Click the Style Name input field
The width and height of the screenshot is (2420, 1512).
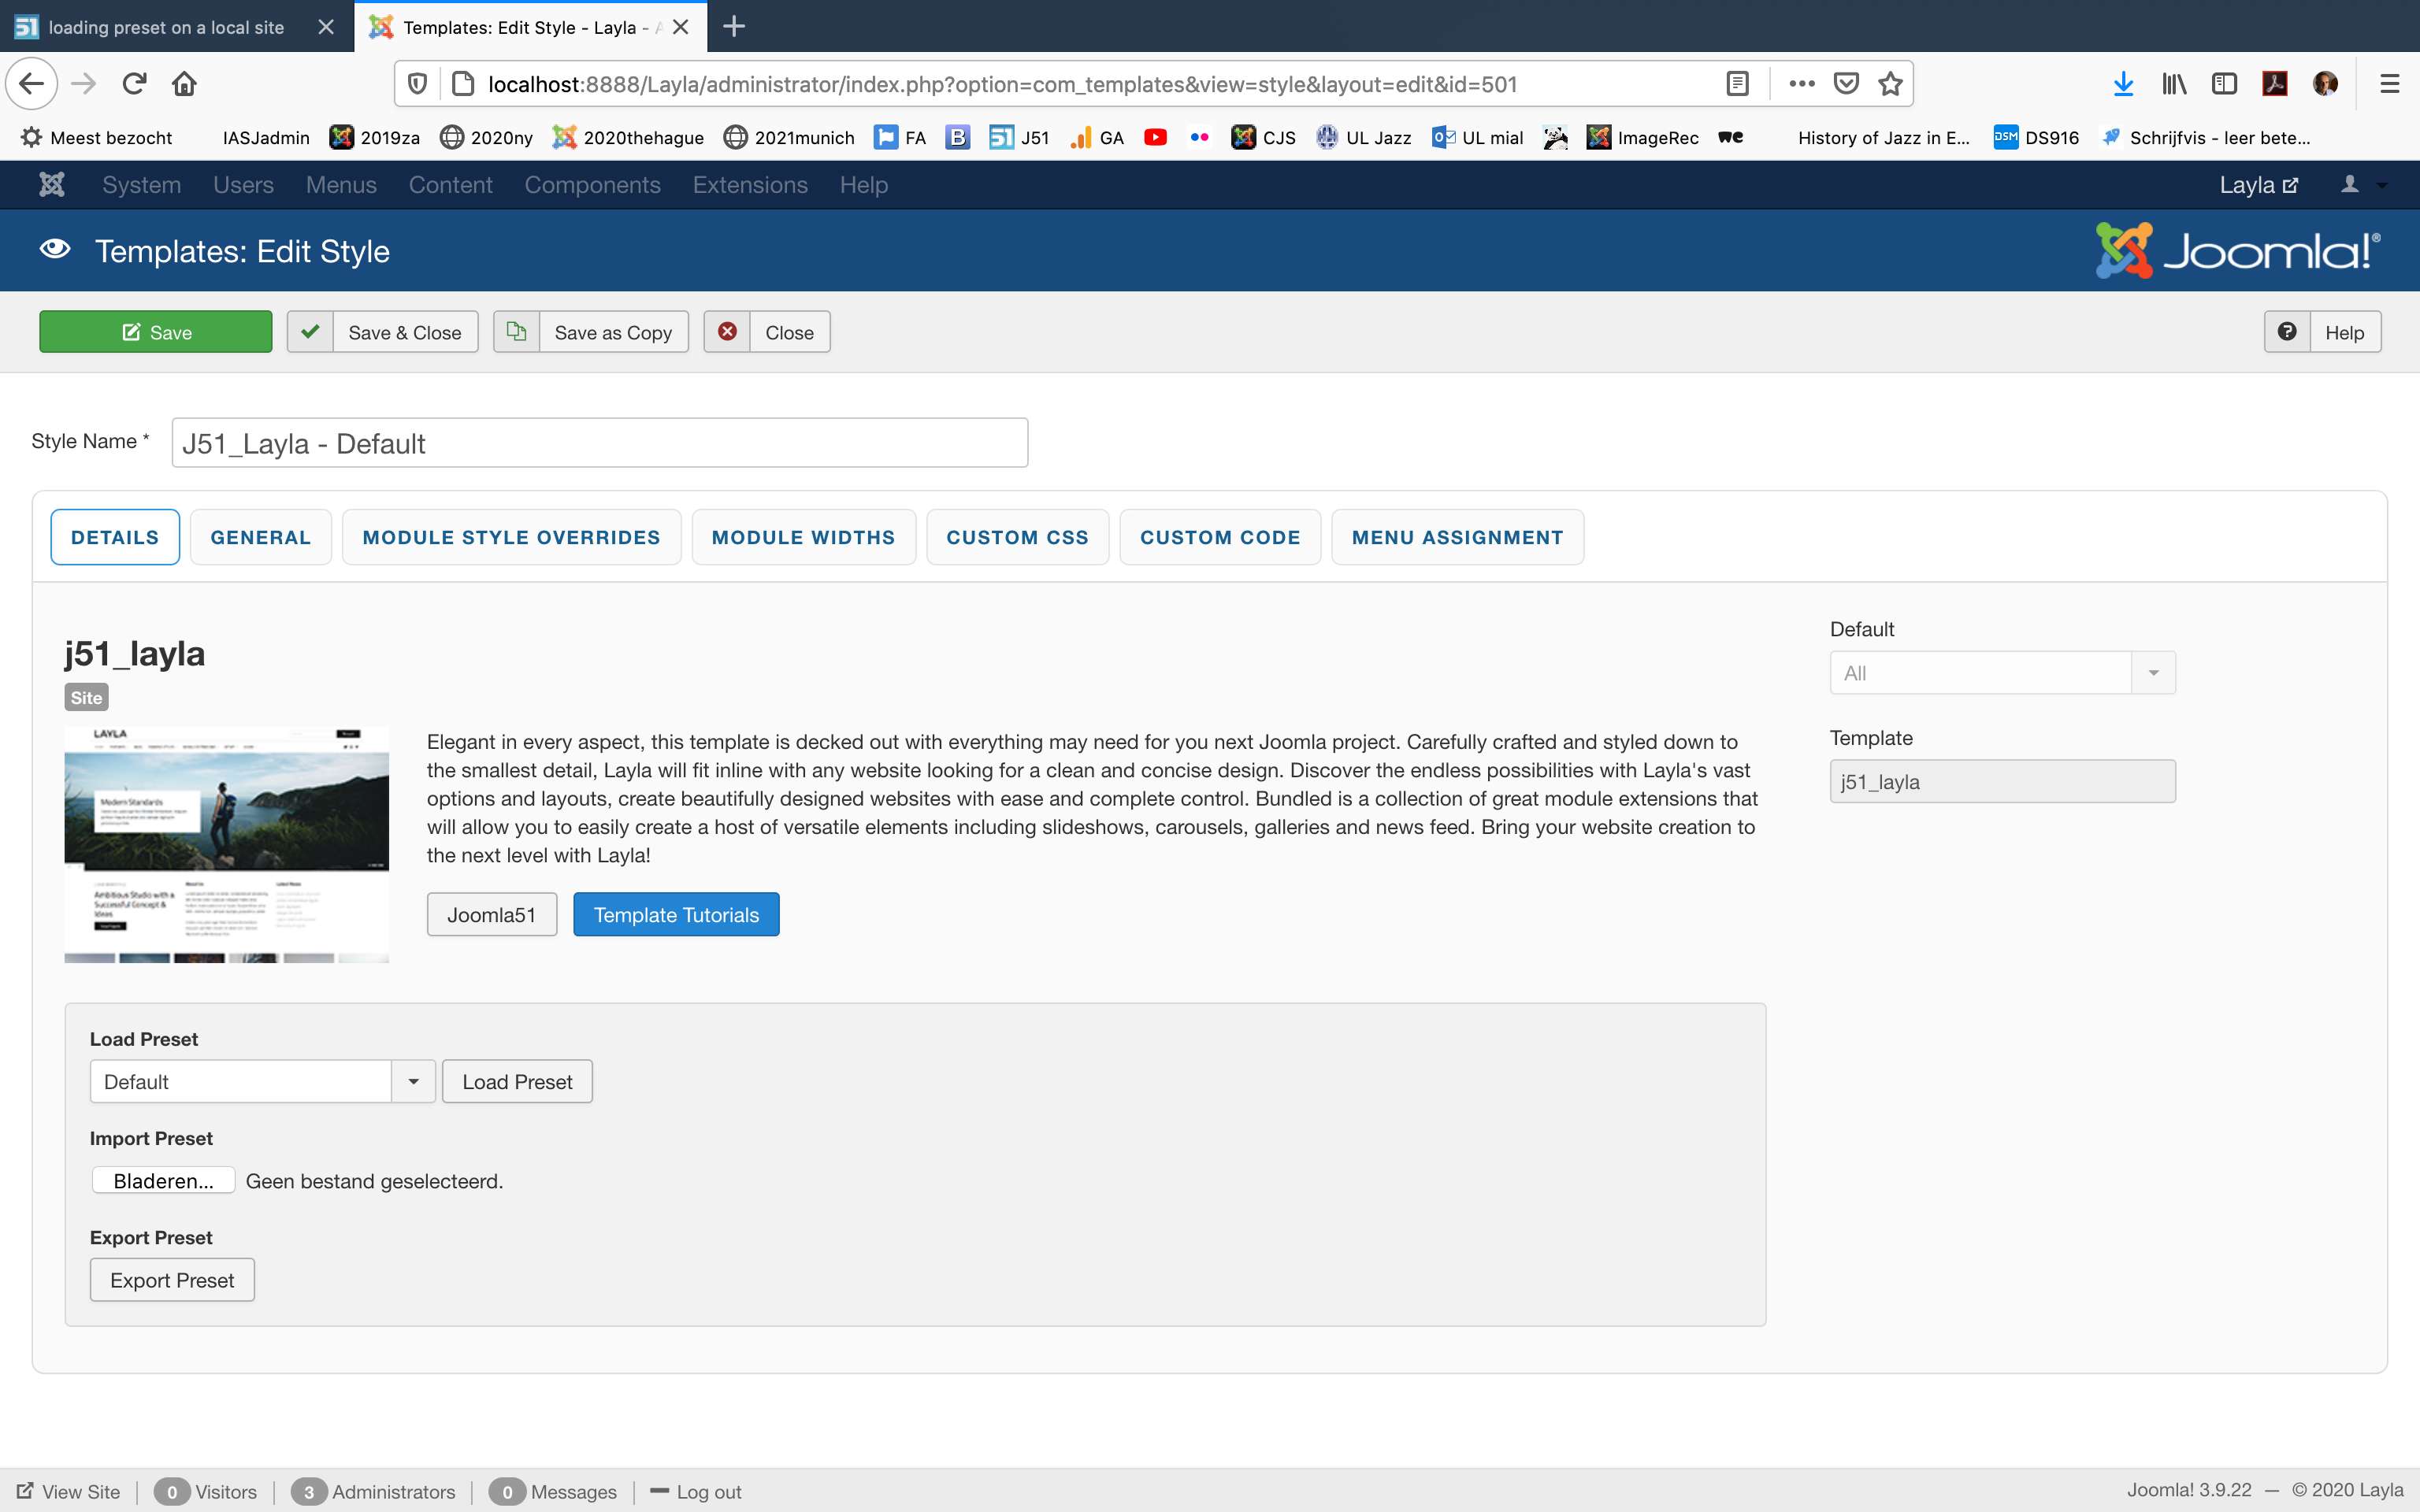point(599,443)
